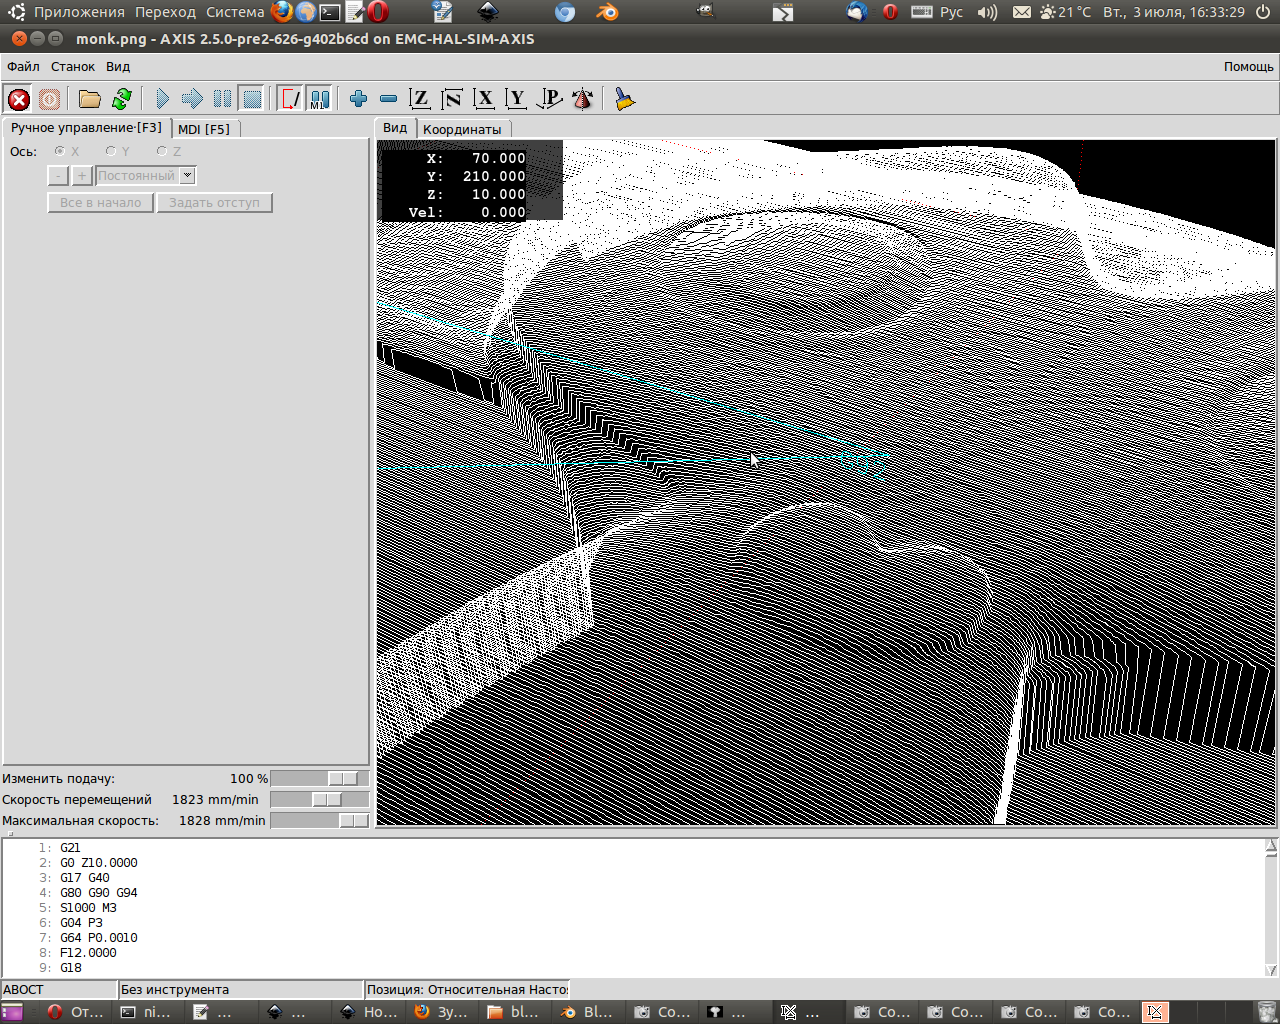Screen dimensions: 1280x1024
Task: Click the open G-code file folder icon
Action: click(x=90, y=99)
